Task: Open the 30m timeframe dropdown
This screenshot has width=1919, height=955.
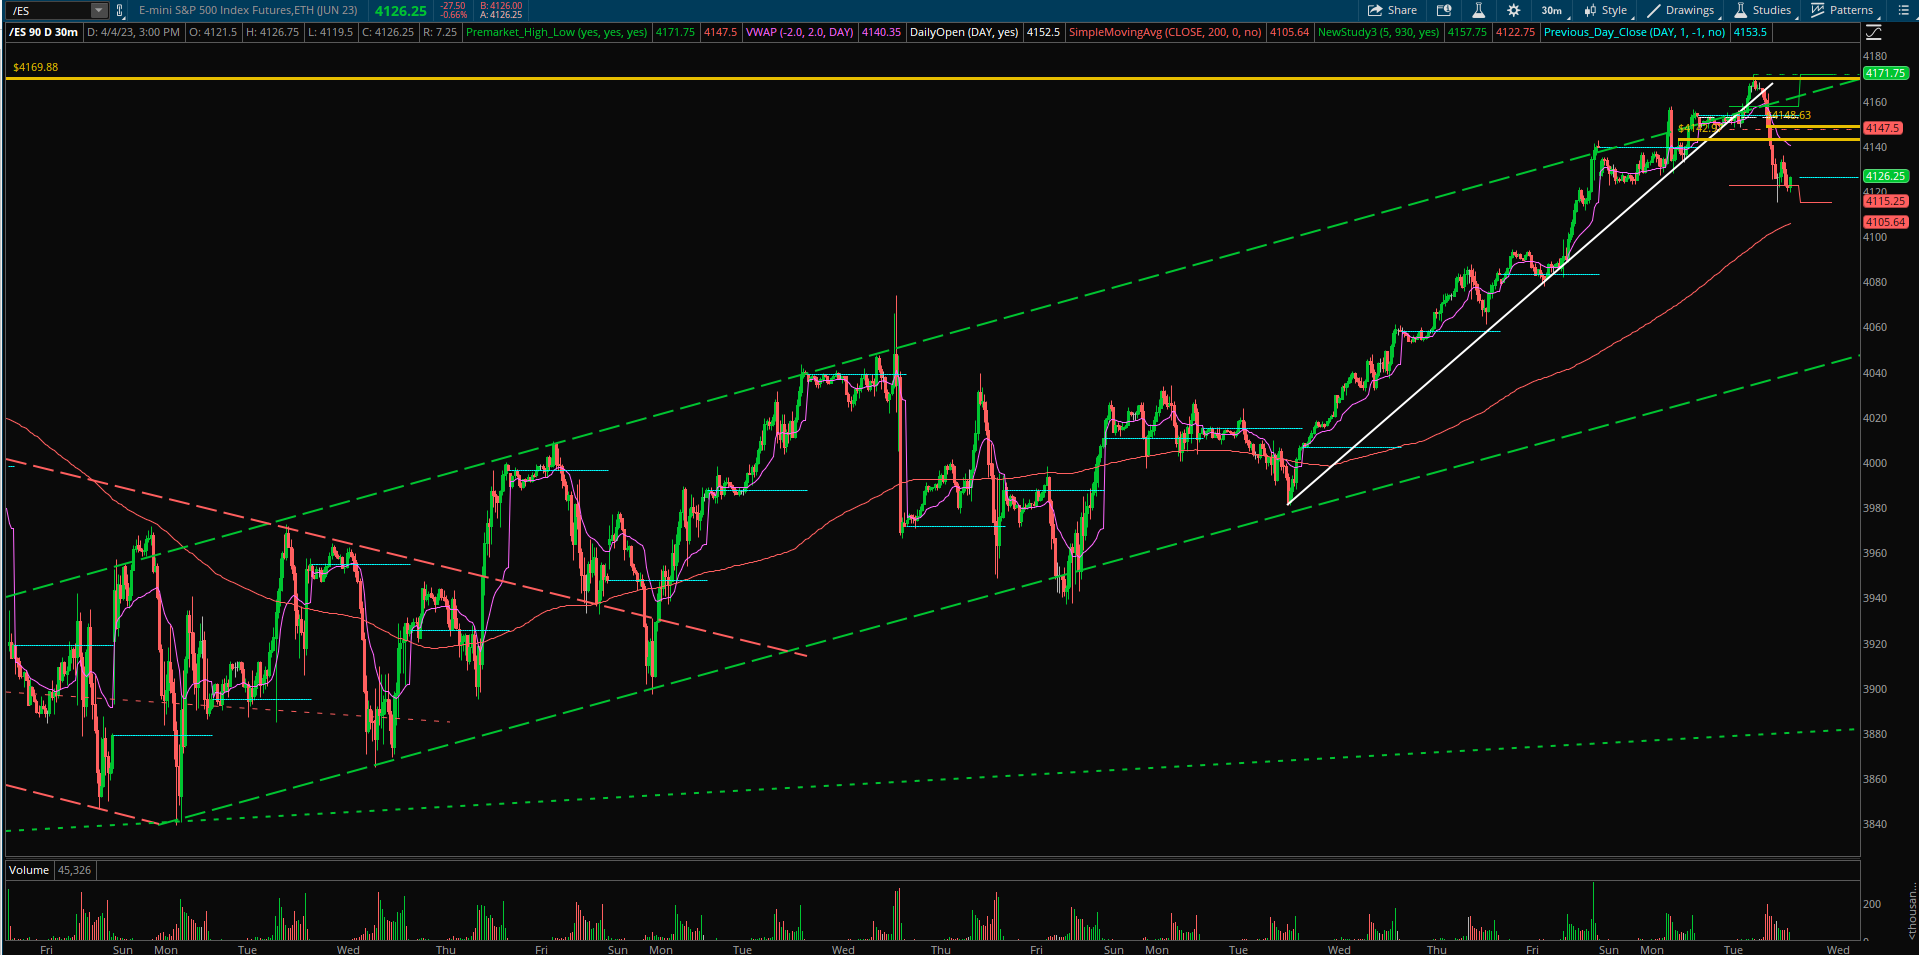Action: pos(1553,10)
